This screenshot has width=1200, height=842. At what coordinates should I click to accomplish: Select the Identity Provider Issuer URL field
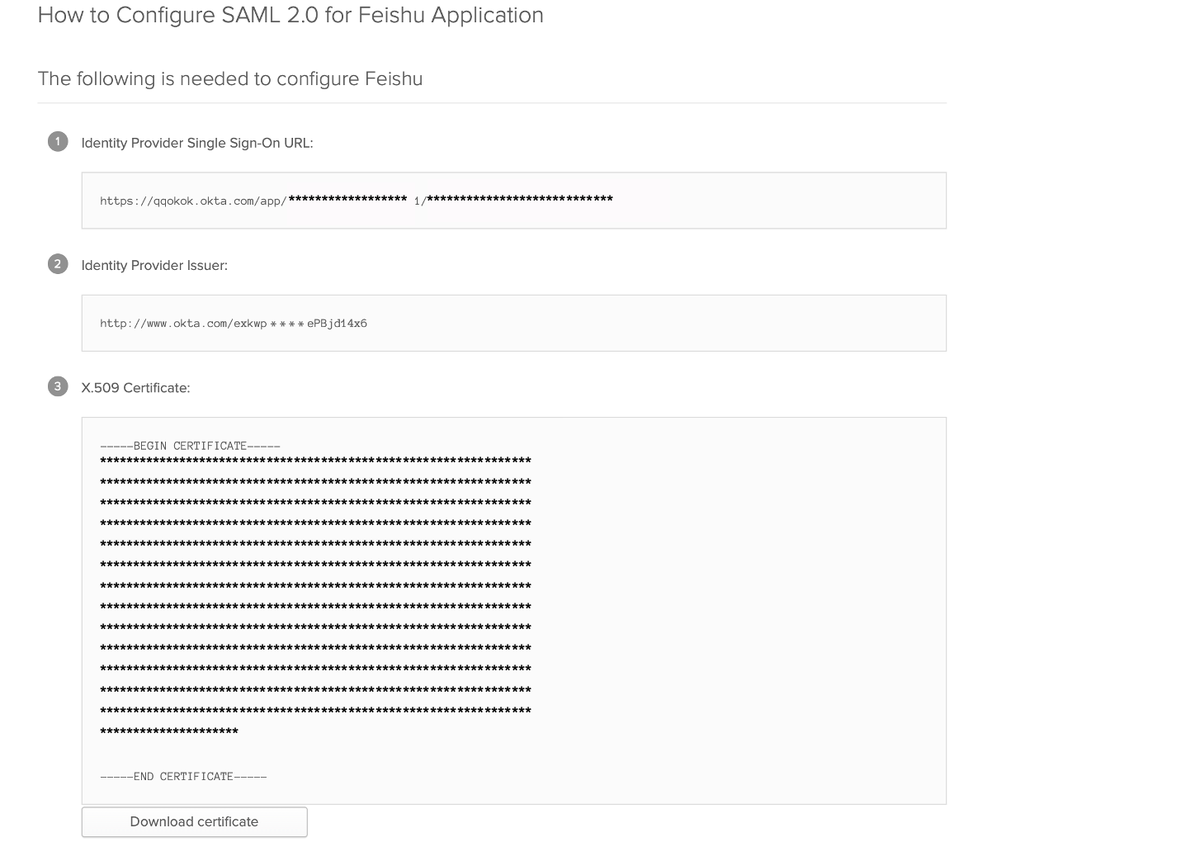coord(512,322)
